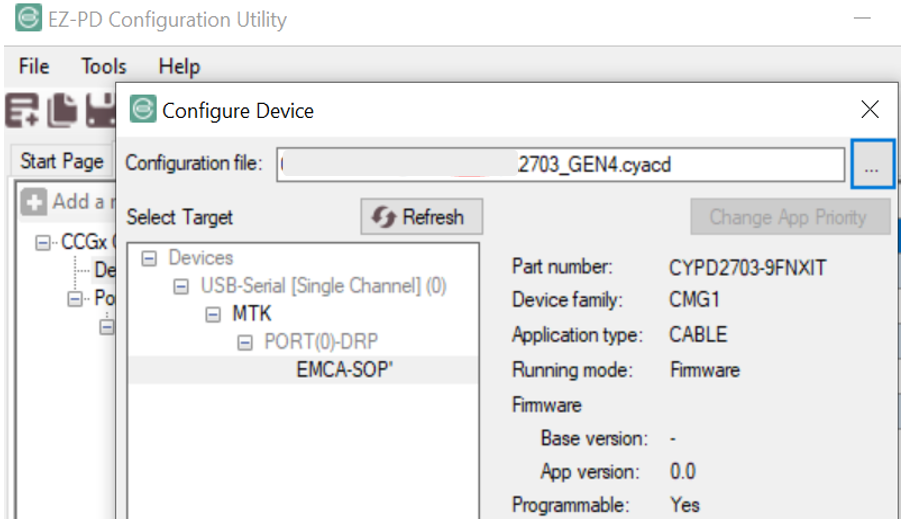Open the File menu

(34, 66)
